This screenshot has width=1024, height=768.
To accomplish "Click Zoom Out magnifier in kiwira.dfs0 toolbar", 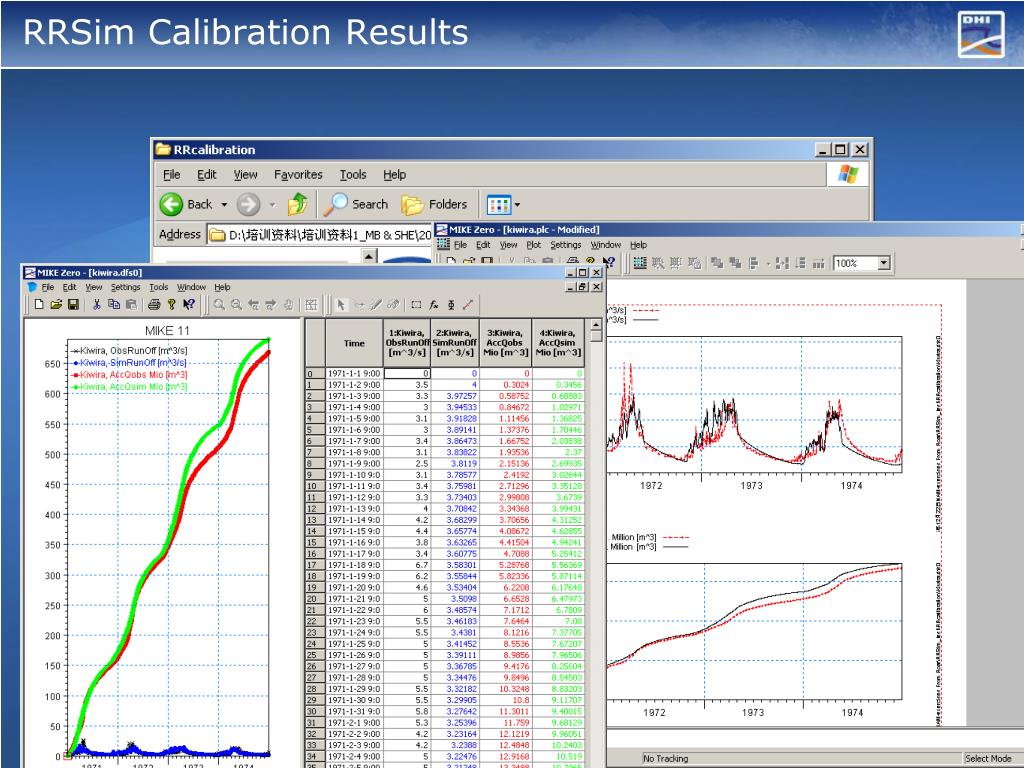I will (236, 304).
